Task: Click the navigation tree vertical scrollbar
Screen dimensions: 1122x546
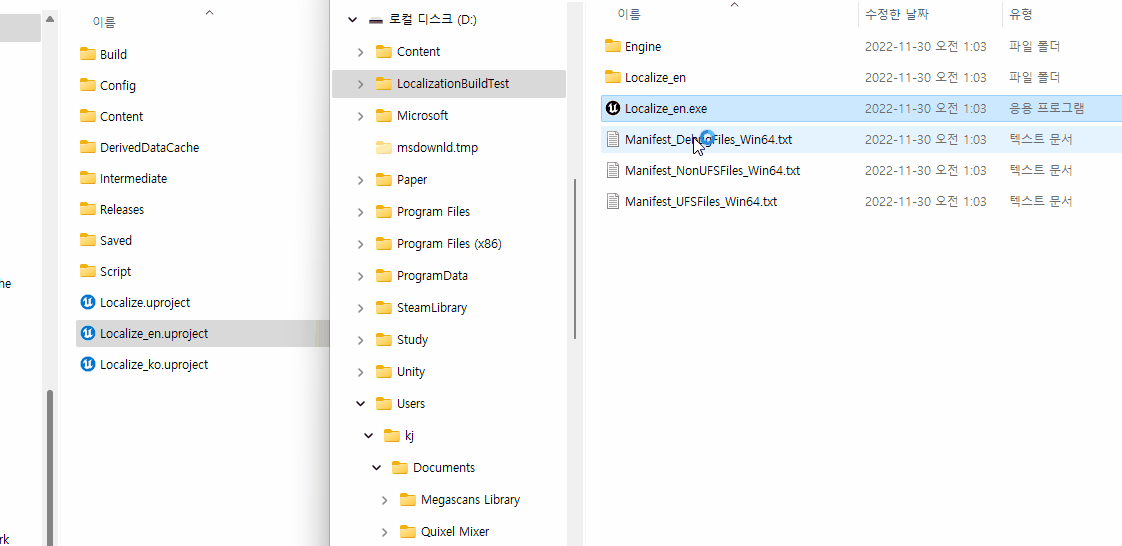Action: 575,260
